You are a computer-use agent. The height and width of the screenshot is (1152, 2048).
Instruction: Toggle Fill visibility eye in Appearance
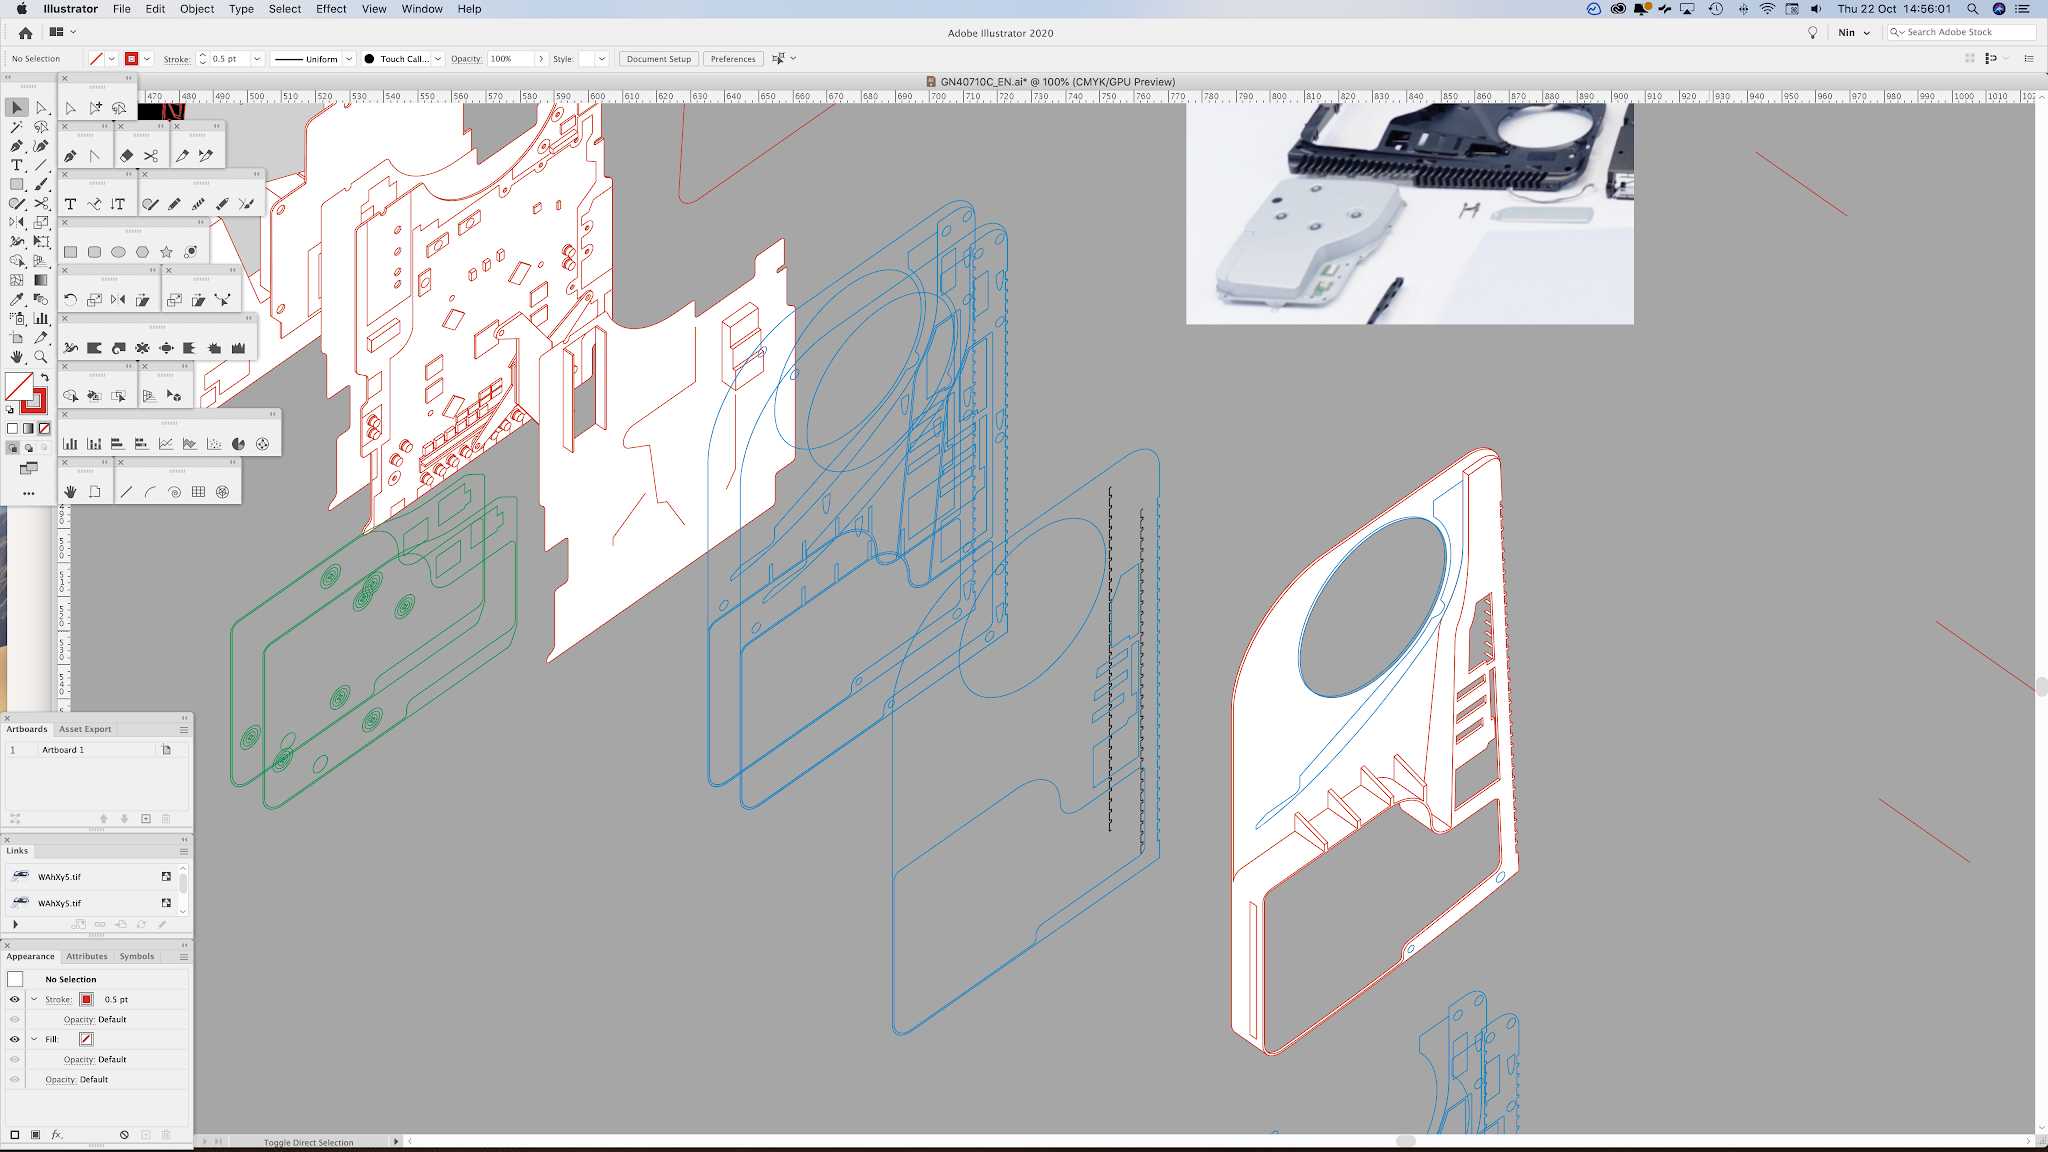[x=14, y=1039]
